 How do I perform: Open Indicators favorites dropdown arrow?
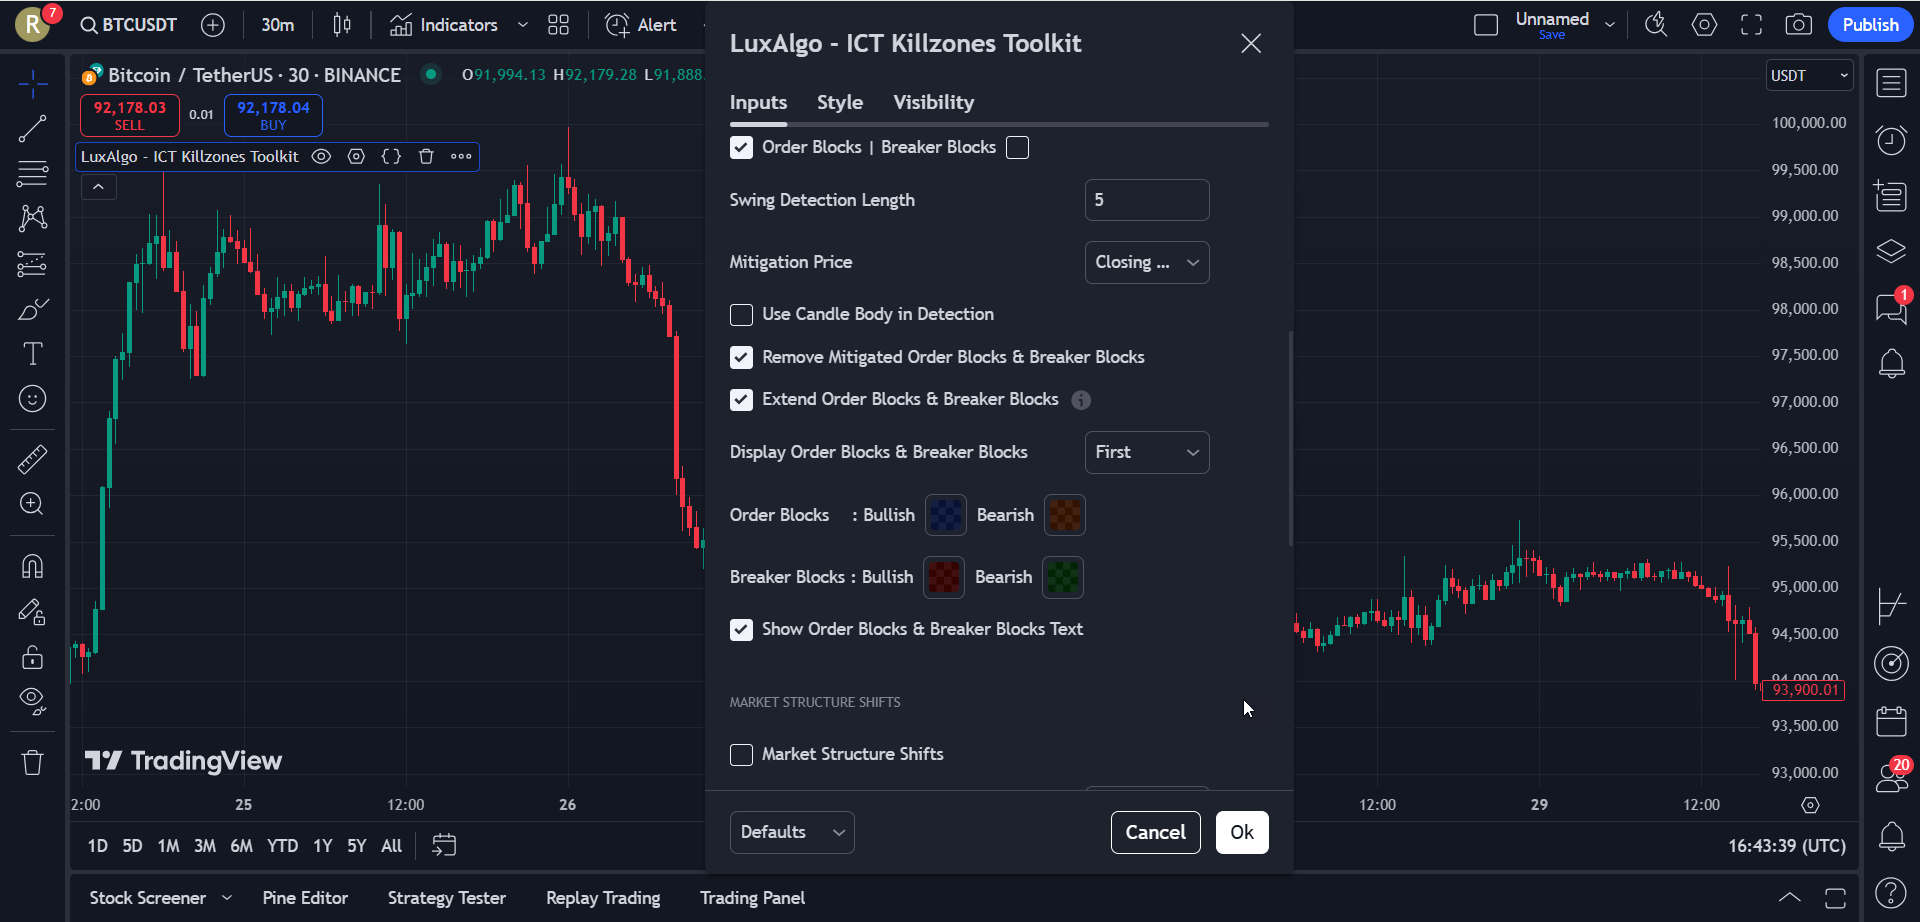pyautogui.click(x=522, y=25)
